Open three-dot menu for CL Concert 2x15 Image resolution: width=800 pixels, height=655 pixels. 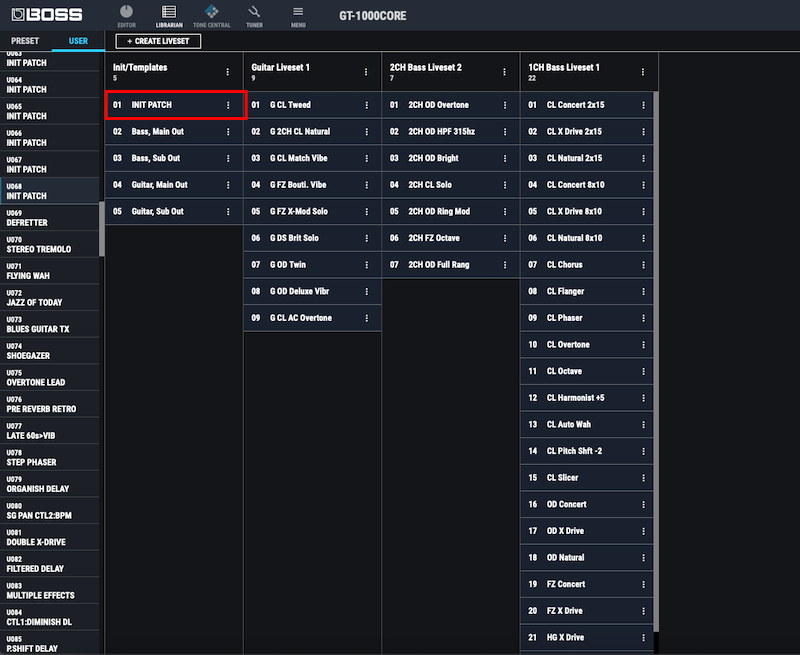click(643, 105)
